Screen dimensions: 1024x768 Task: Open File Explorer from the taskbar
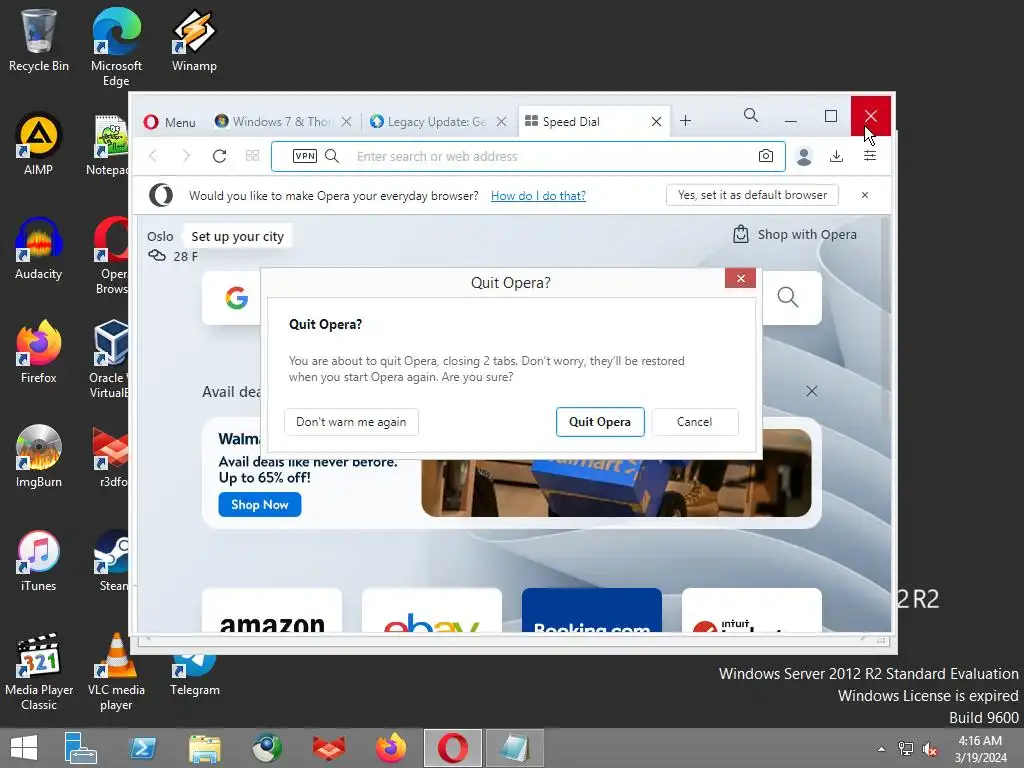[x=204, y=748]
